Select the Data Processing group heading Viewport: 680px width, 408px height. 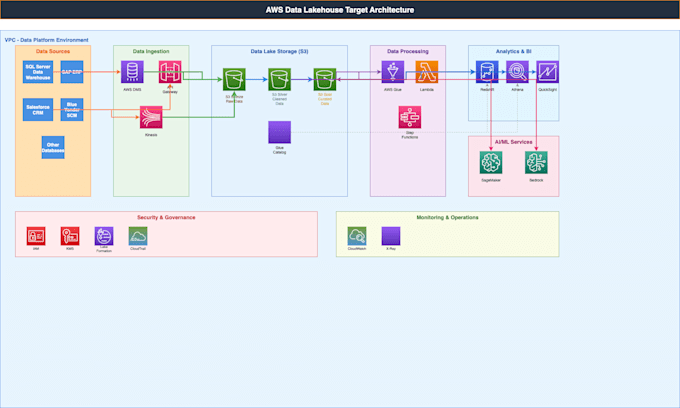coord(408,51)
